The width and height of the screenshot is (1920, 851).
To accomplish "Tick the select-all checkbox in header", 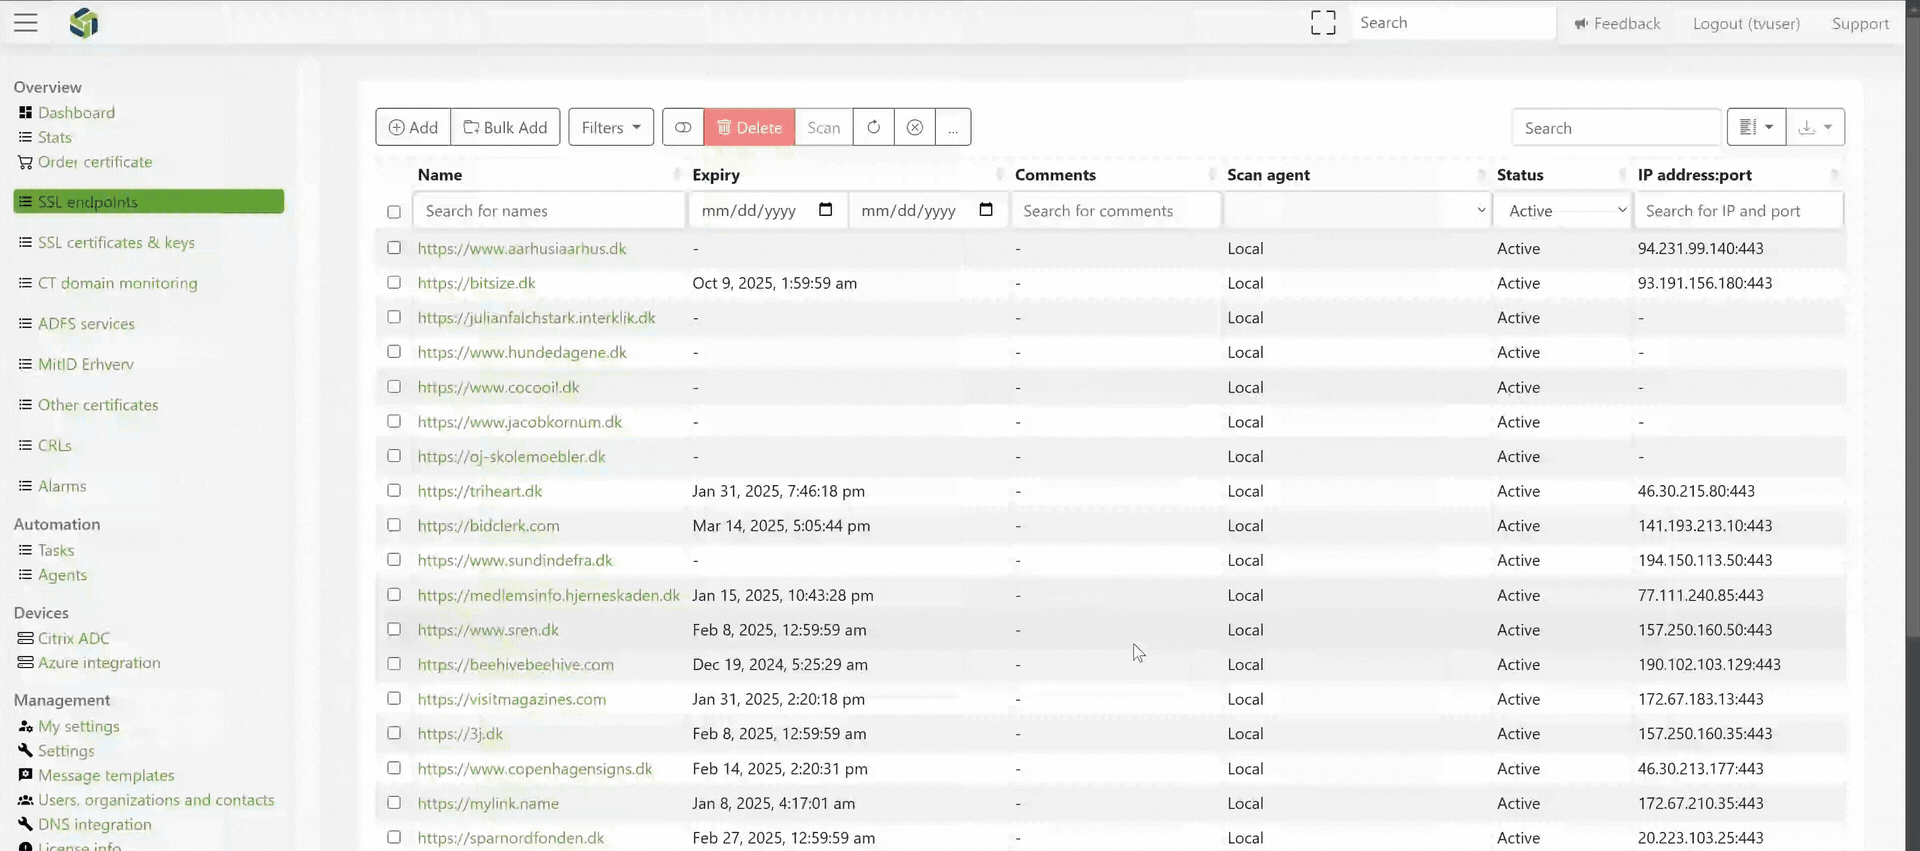I will click(x=394, y=212).
